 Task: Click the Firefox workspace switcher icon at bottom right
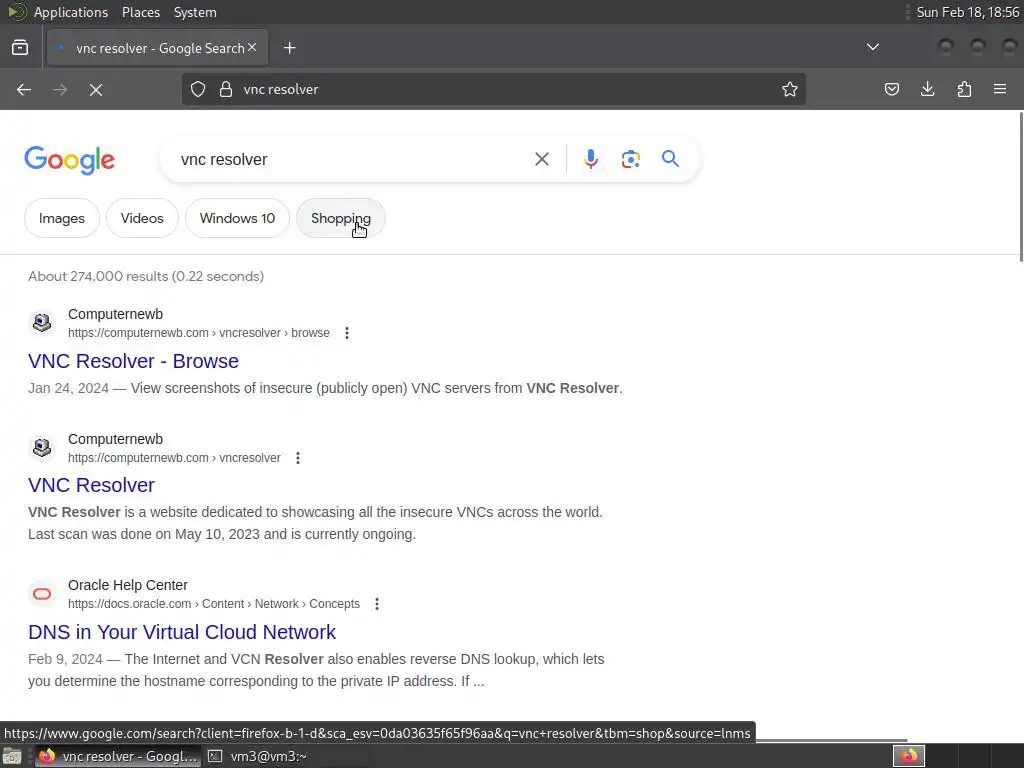[x=908, y=756]
